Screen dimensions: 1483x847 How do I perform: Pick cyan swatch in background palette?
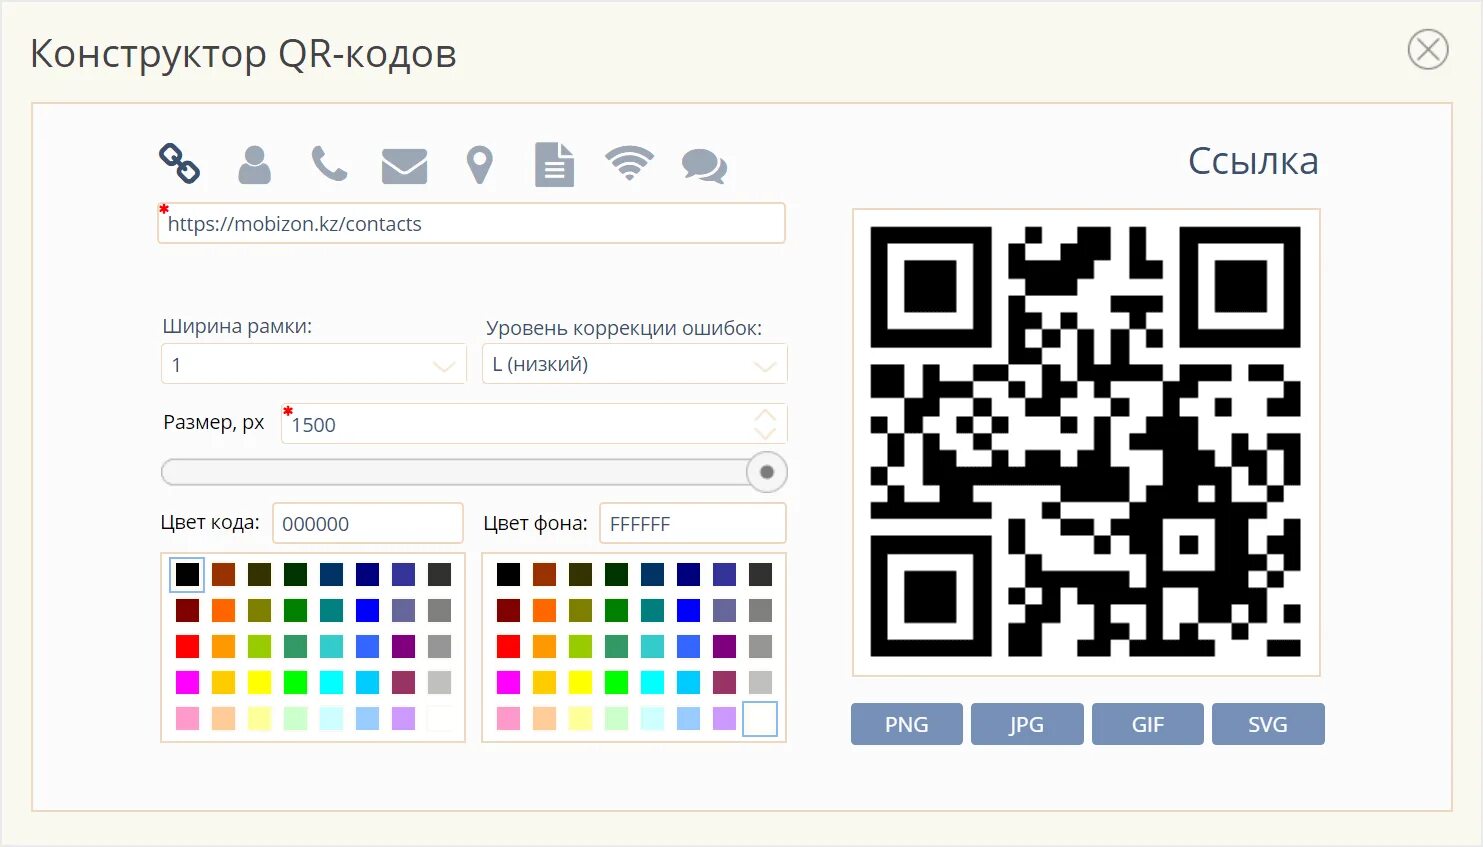click(x=652, y=682)
